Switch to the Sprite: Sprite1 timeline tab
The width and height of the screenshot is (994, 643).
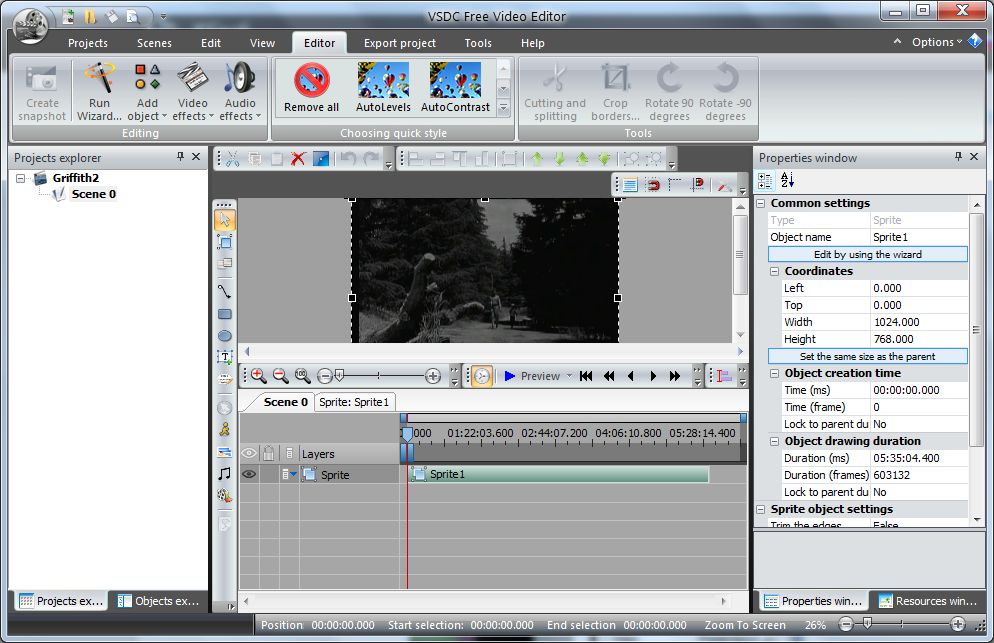click(x=356, y=402)
